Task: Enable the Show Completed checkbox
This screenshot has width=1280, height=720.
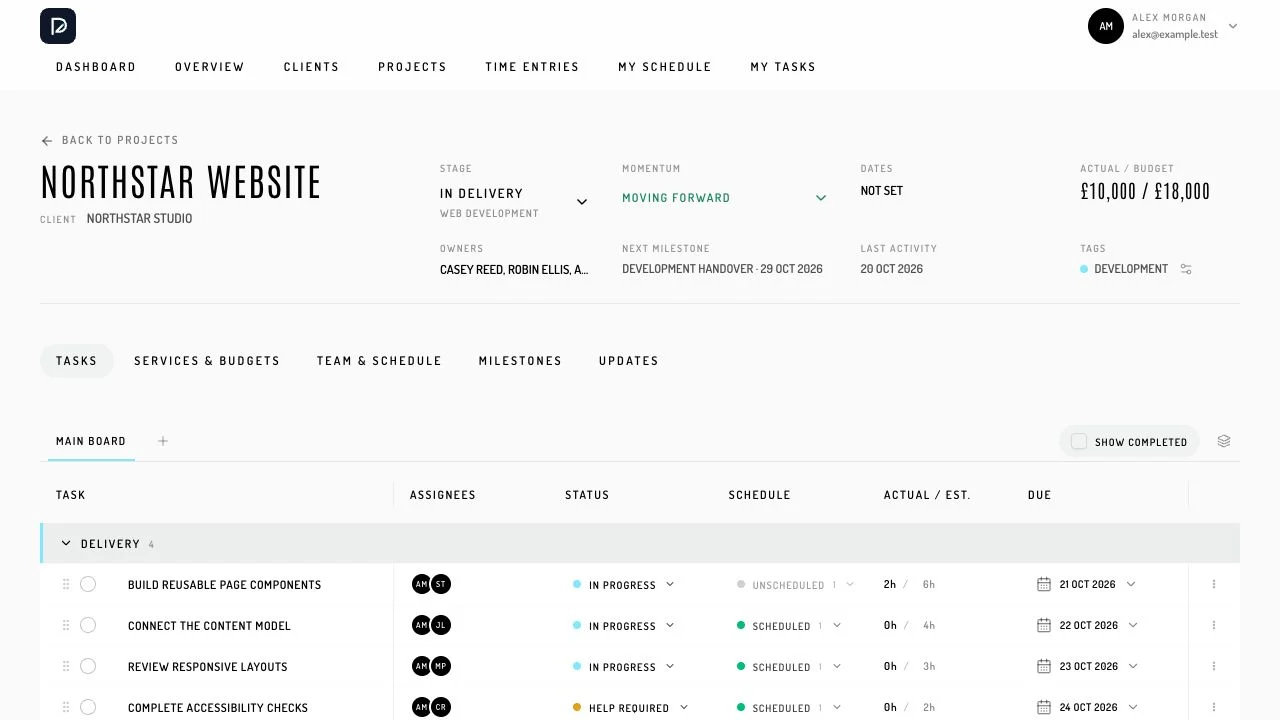Action: pyautogui.click(x=1079, y=441)
